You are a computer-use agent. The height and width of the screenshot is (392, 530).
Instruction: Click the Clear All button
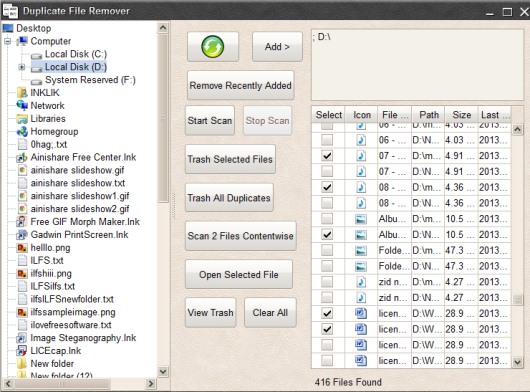coord(270,313)
